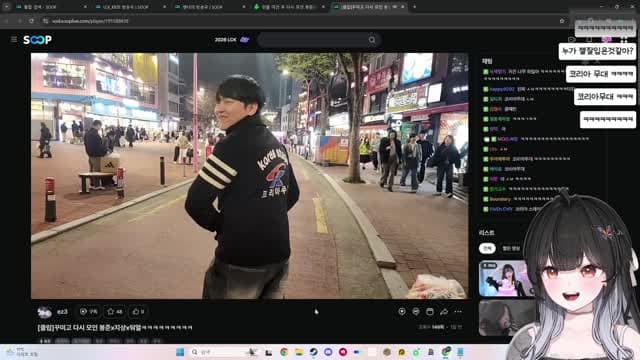Open the more options ellipsis menu
Image resolution: width=640 pixels, height=360 pixels.
point(458,311)
